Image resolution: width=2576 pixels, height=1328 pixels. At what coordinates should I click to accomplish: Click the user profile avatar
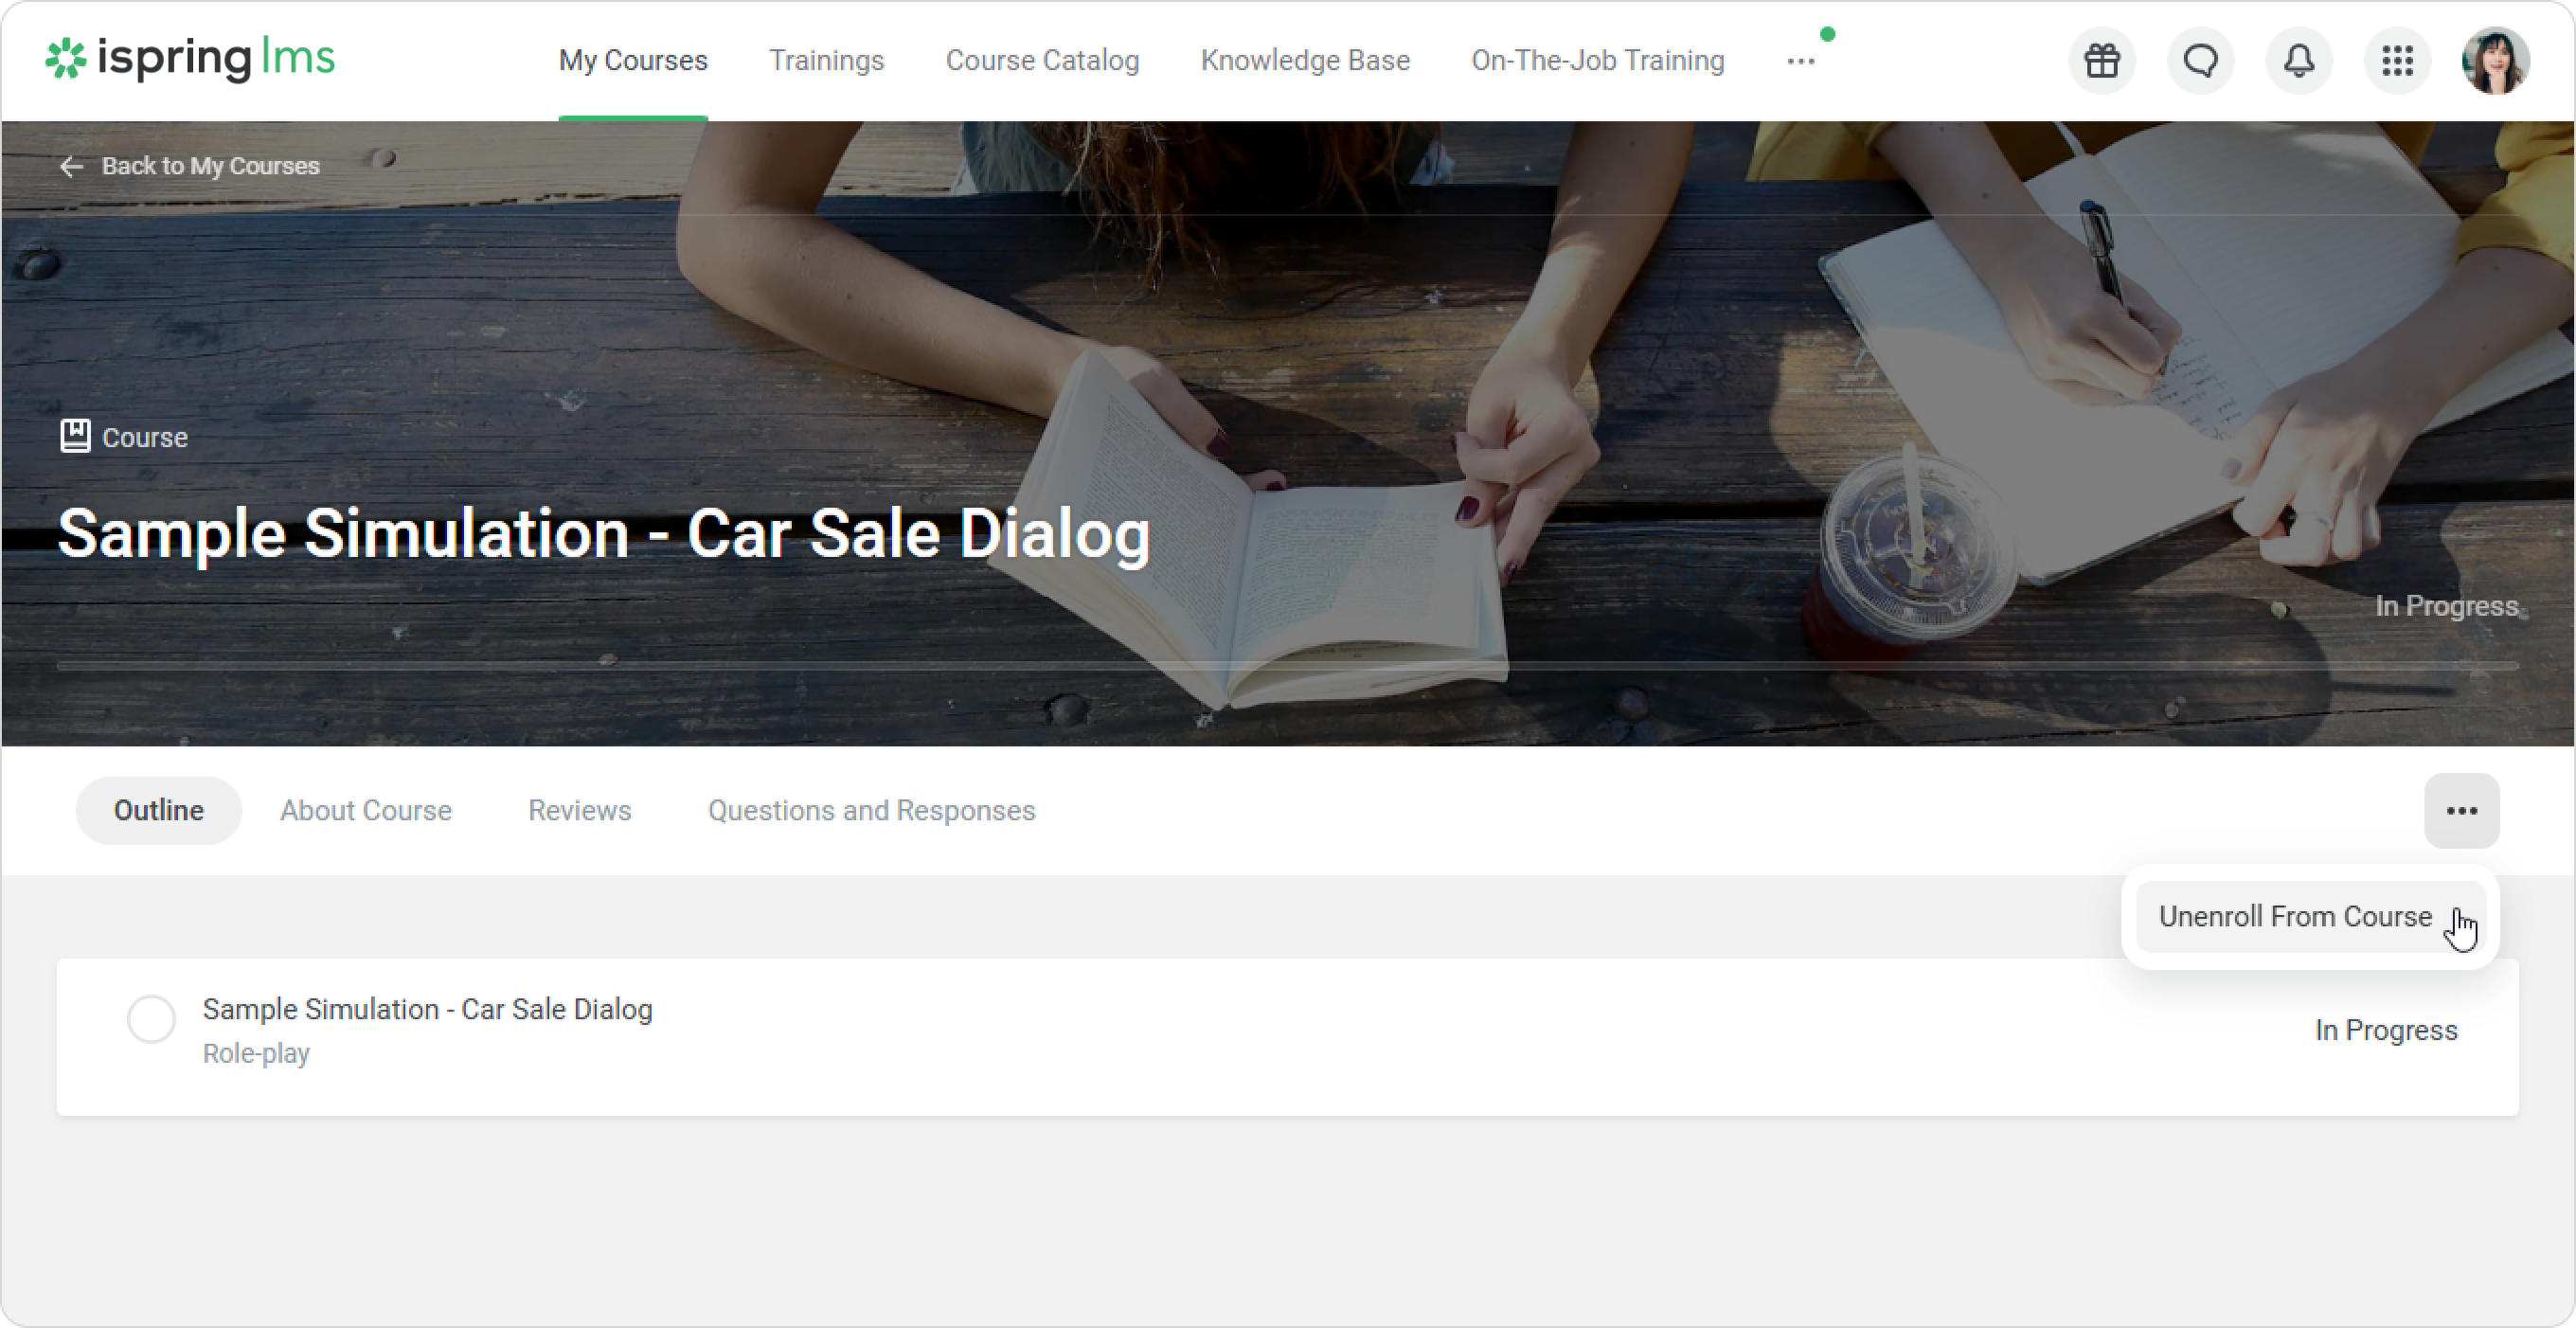click(x=2495, y=61)
